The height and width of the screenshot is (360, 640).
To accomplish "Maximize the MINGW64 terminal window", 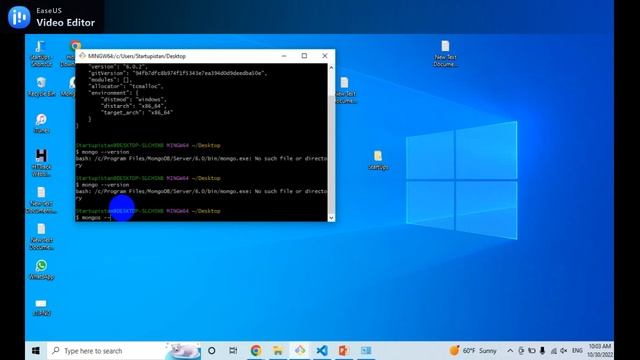I will point(304,56).
